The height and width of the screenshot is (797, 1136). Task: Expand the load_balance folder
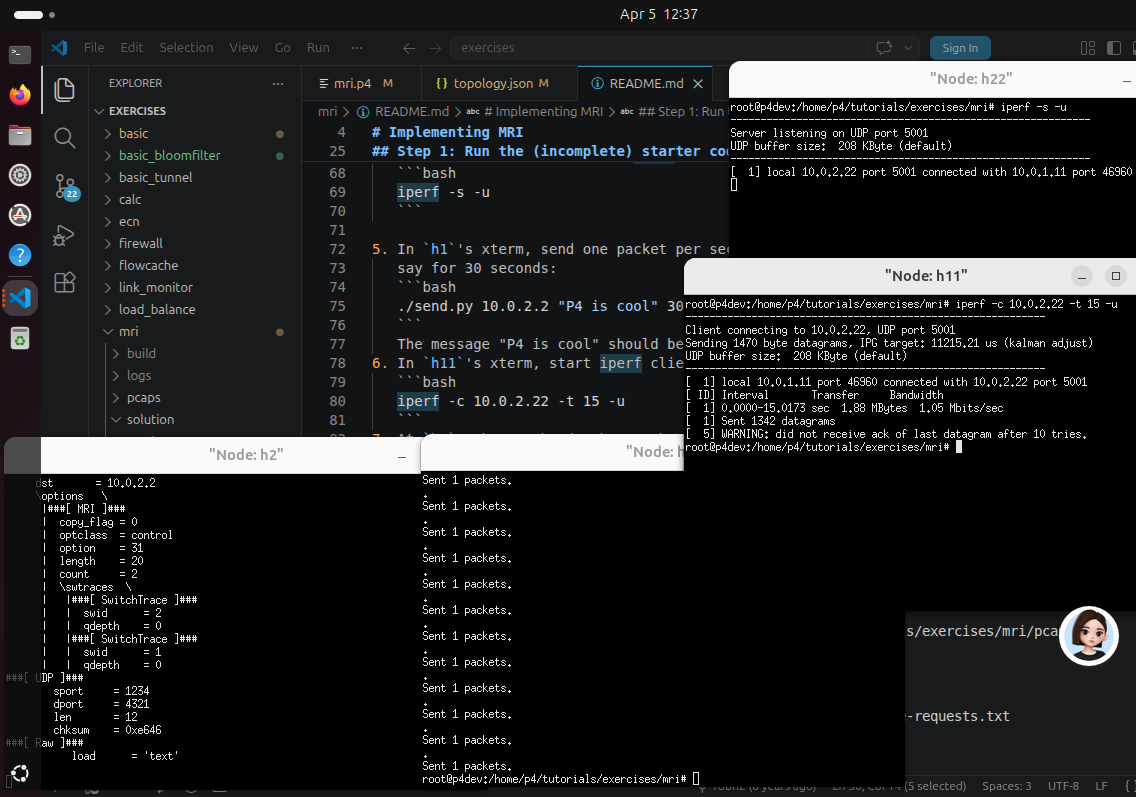coord(196,309)
